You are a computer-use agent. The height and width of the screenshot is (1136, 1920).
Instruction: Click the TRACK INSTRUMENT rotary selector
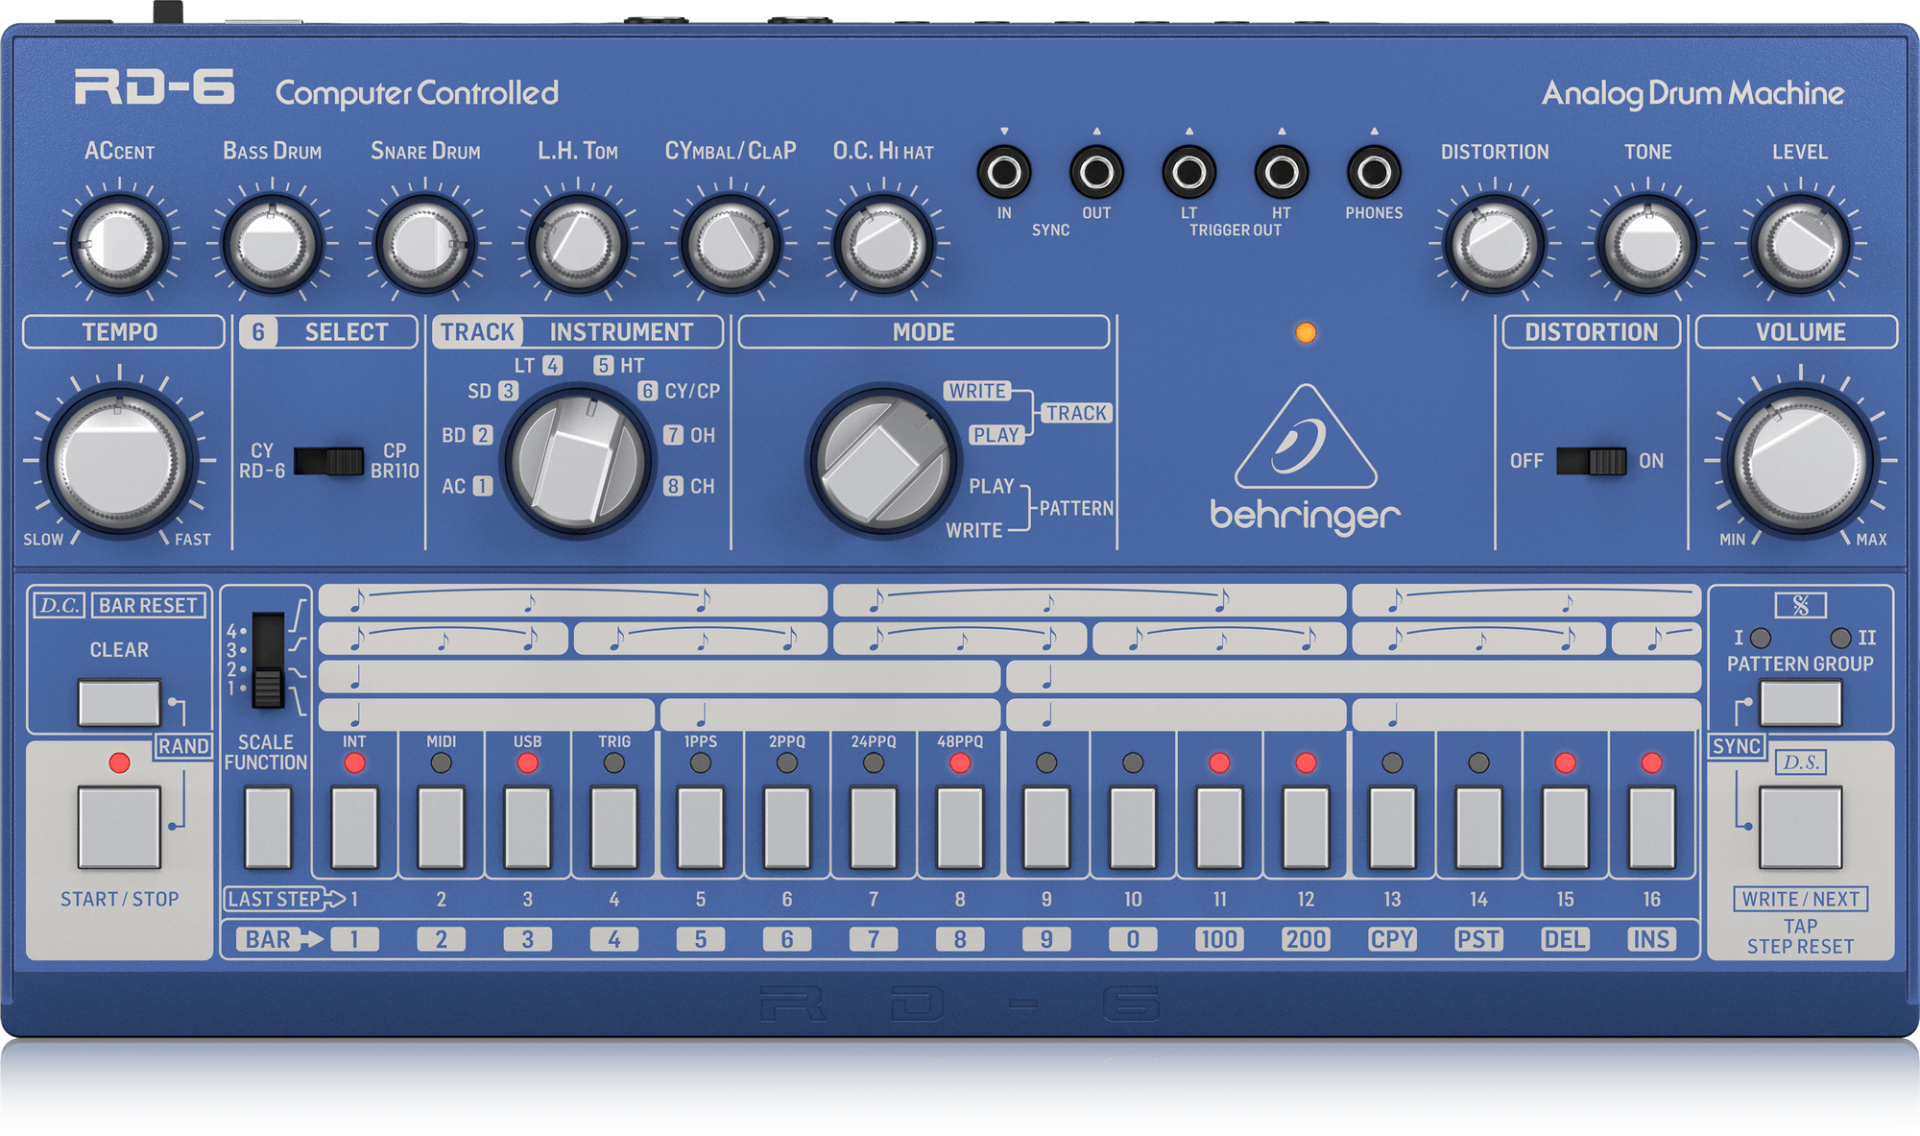(578, 461)
